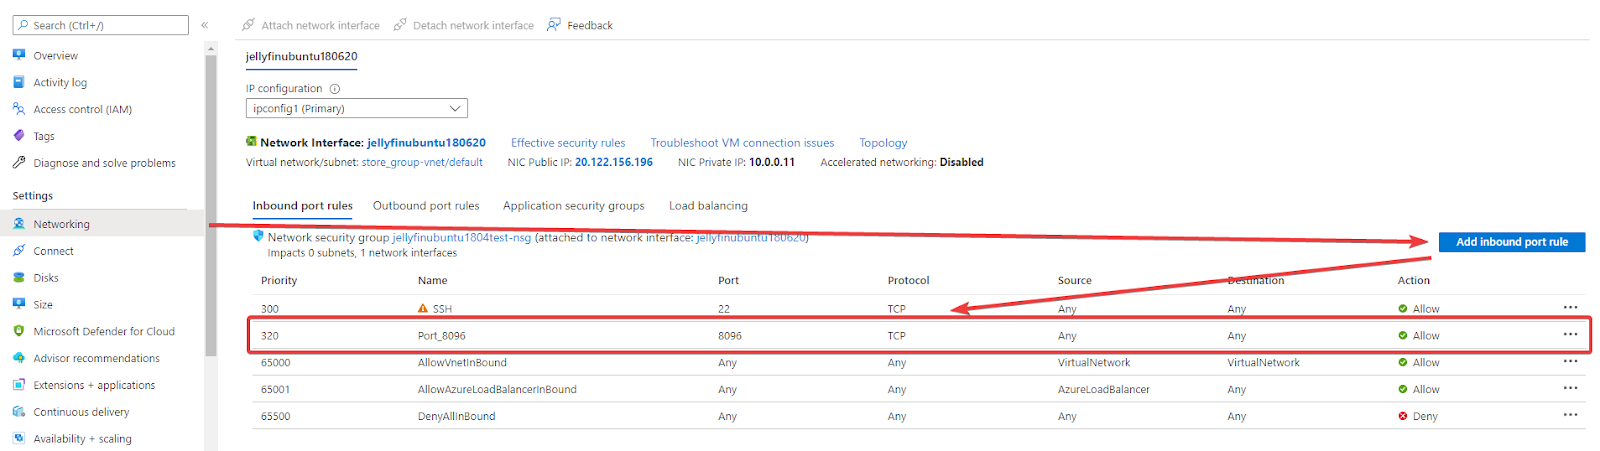Click the Protocol column header

pyautogui.click(x=908, y=281)
